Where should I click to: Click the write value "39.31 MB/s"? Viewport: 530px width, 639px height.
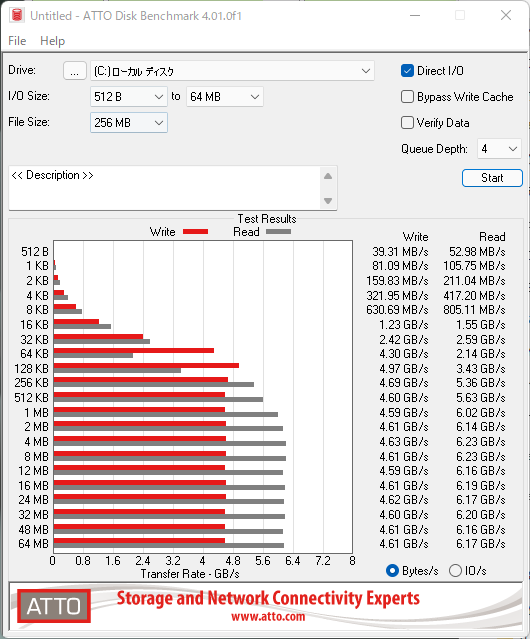(x=400, y=252)
